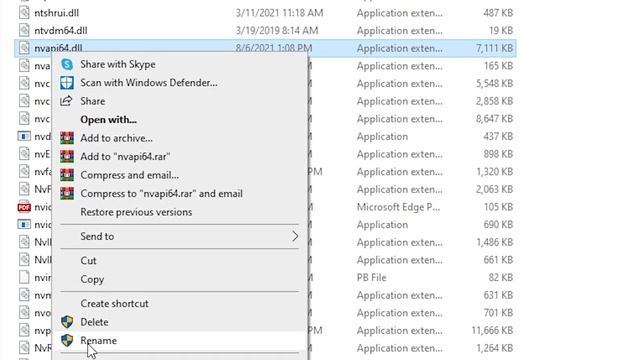The height and width of the screenshot is (360, 640).
Task: Click file icon of the 437 KB application
Action: pyautogui.click(x=24, y=136)
